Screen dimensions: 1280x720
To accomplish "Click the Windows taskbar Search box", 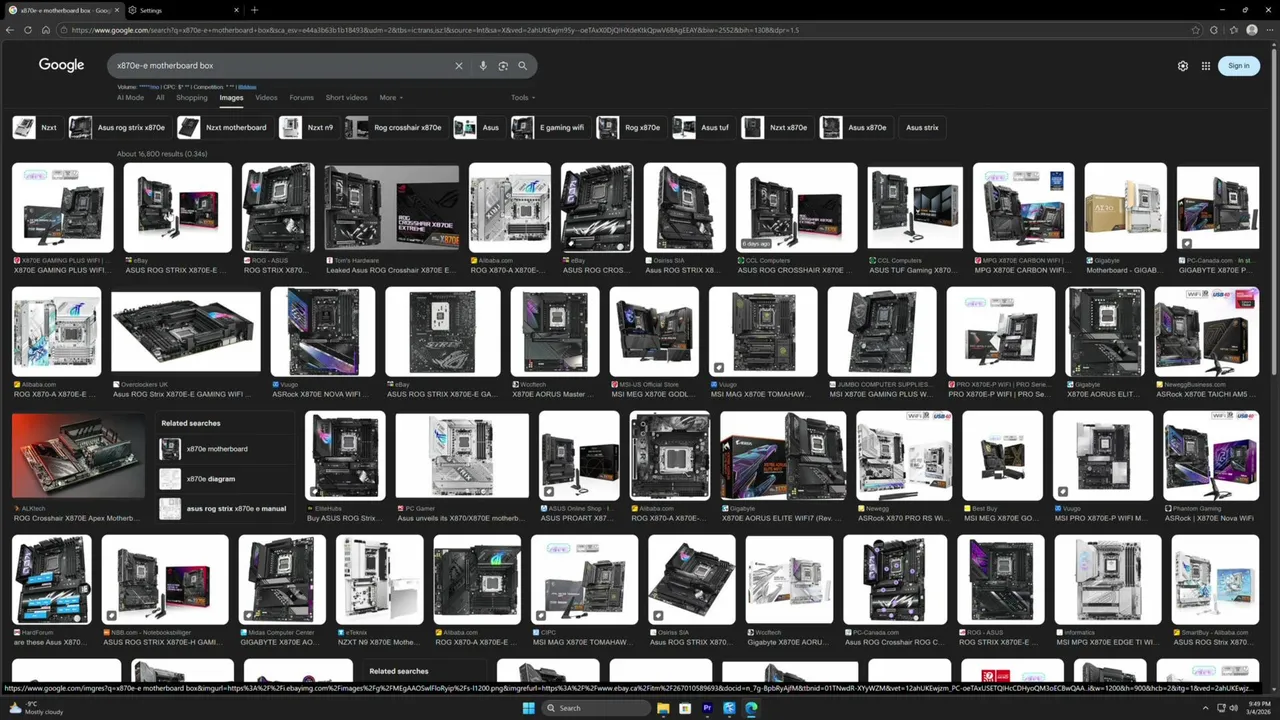I will (x=596, y=708).
